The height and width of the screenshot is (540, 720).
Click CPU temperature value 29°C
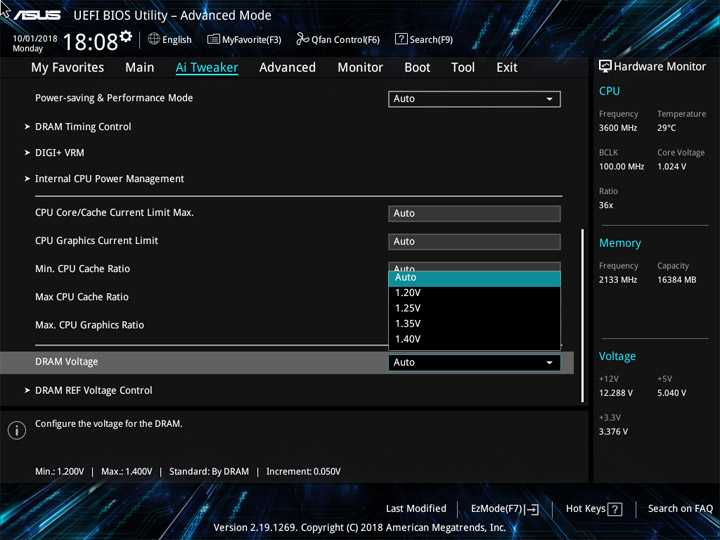pyautogui.click(x=667, y=128)
